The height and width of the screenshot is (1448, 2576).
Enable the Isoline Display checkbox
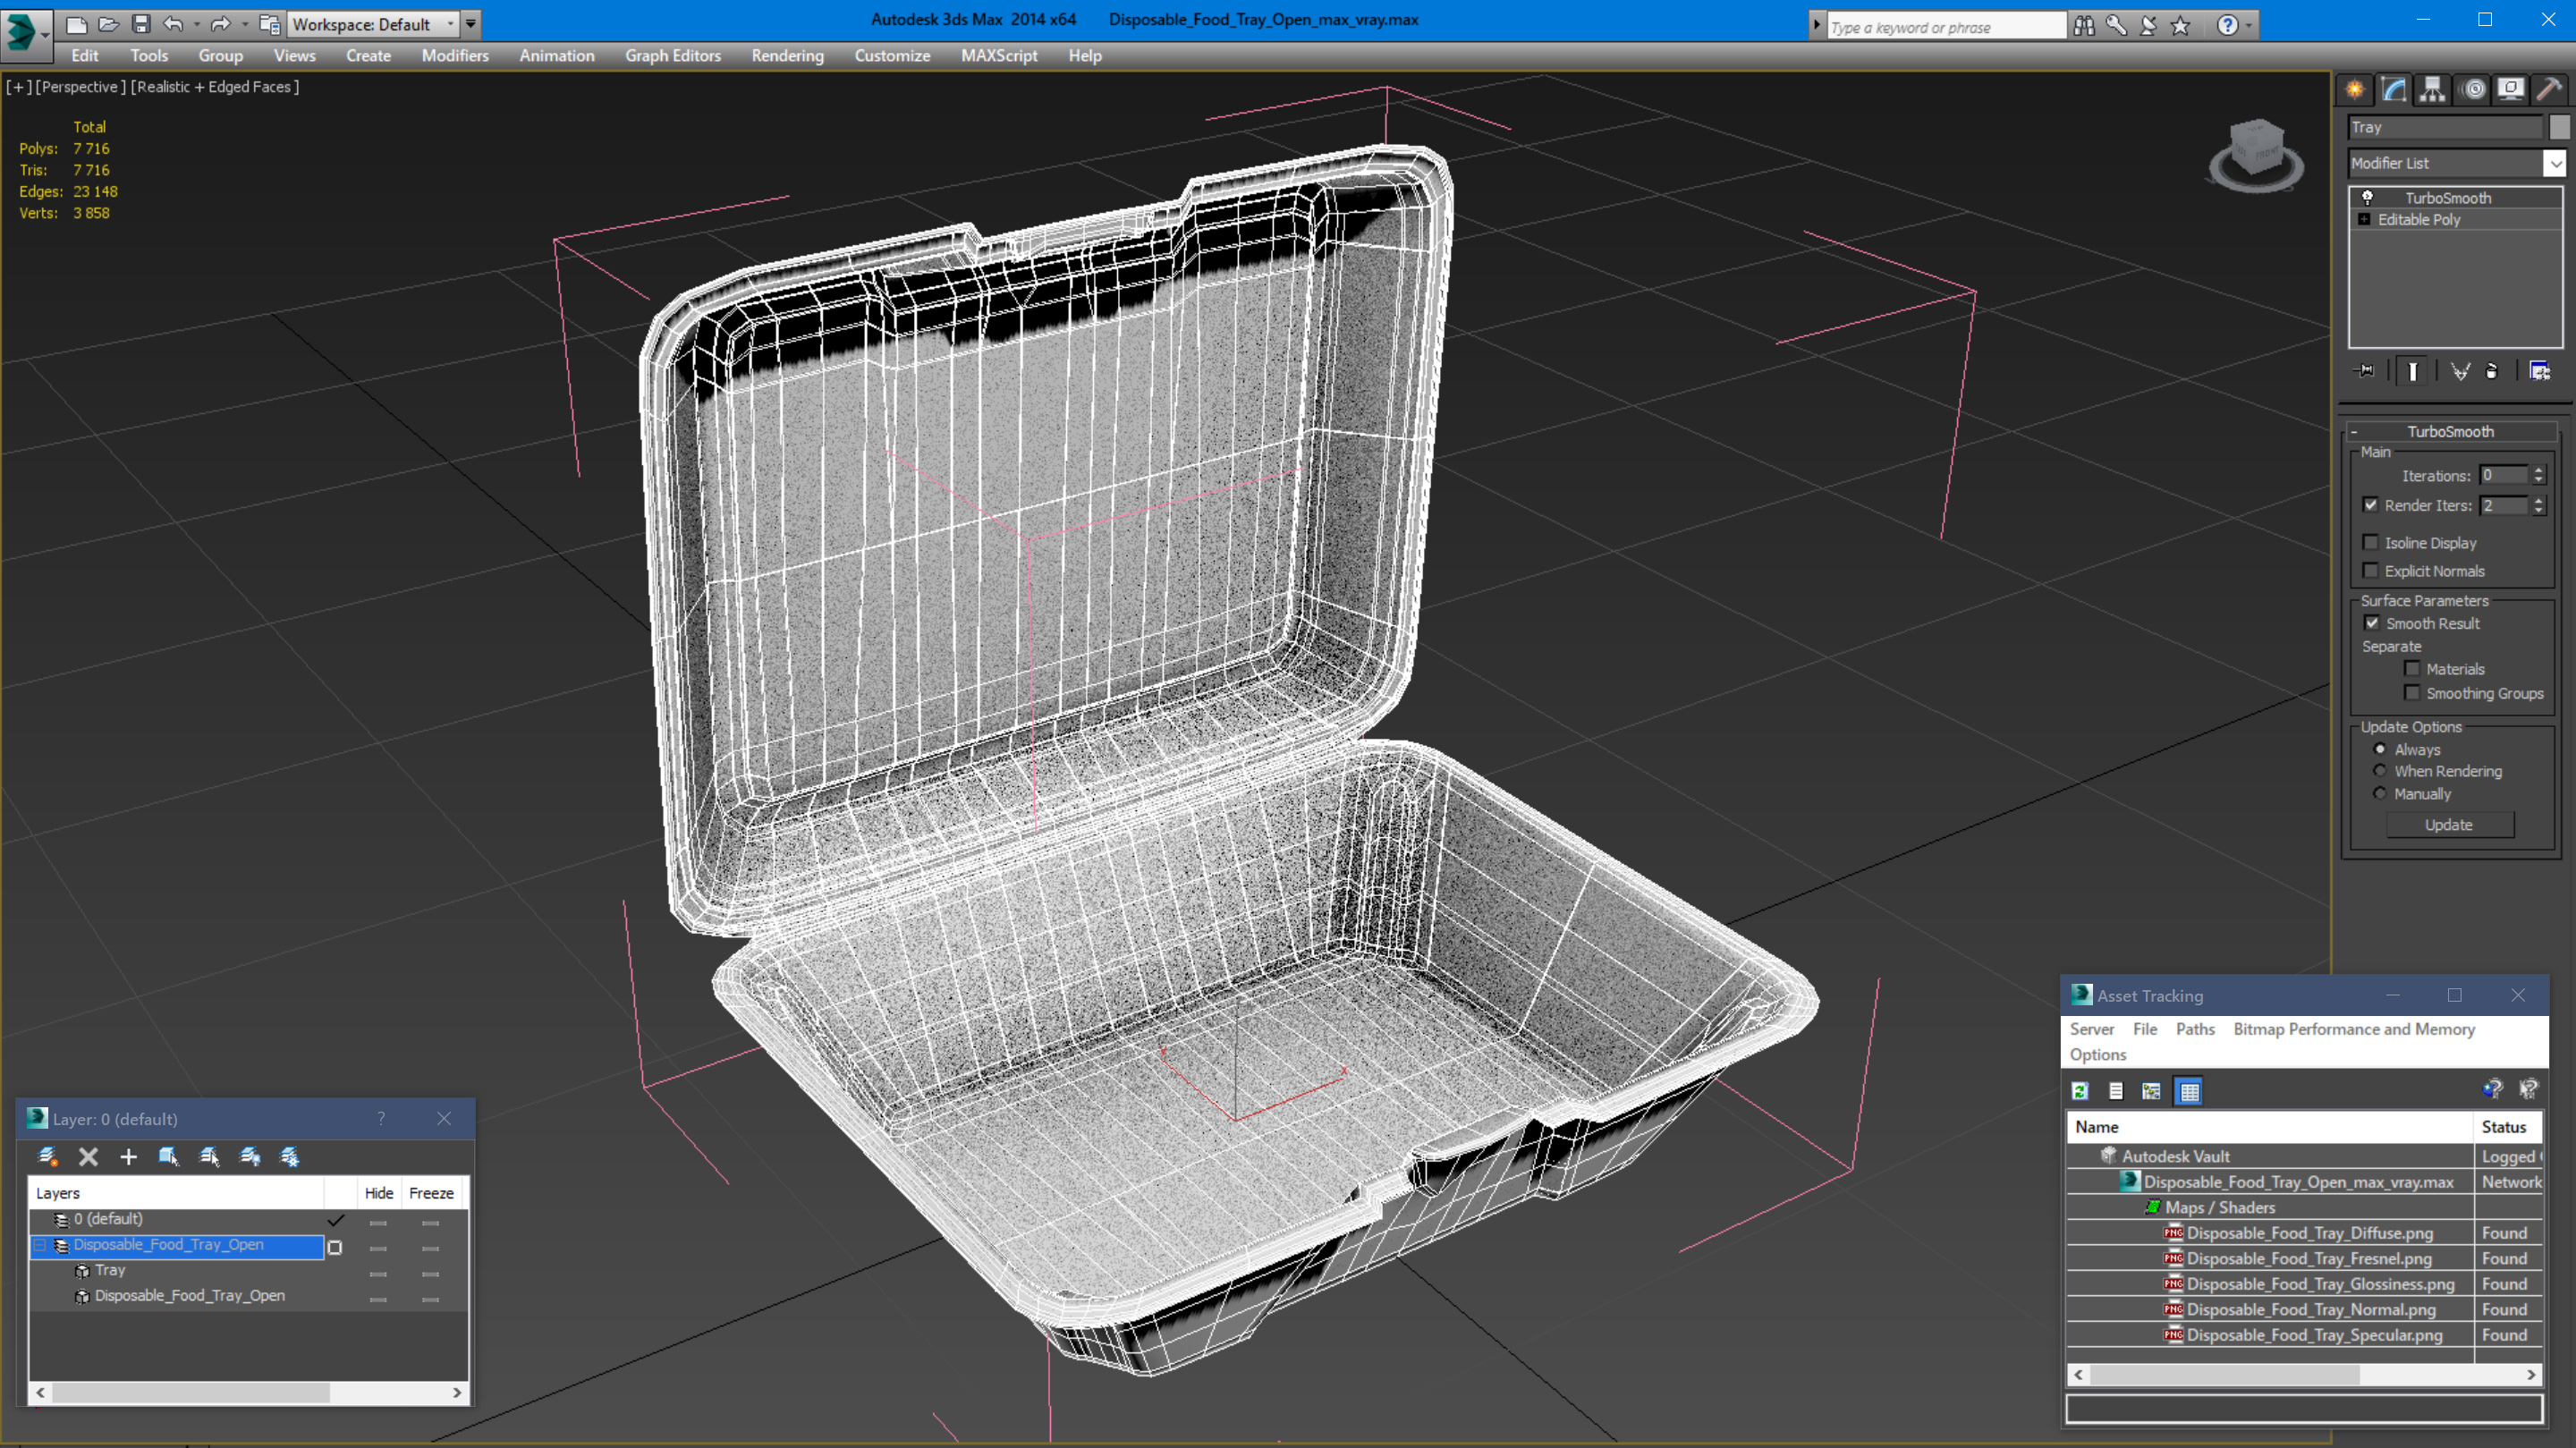[x=2373, y=544]
